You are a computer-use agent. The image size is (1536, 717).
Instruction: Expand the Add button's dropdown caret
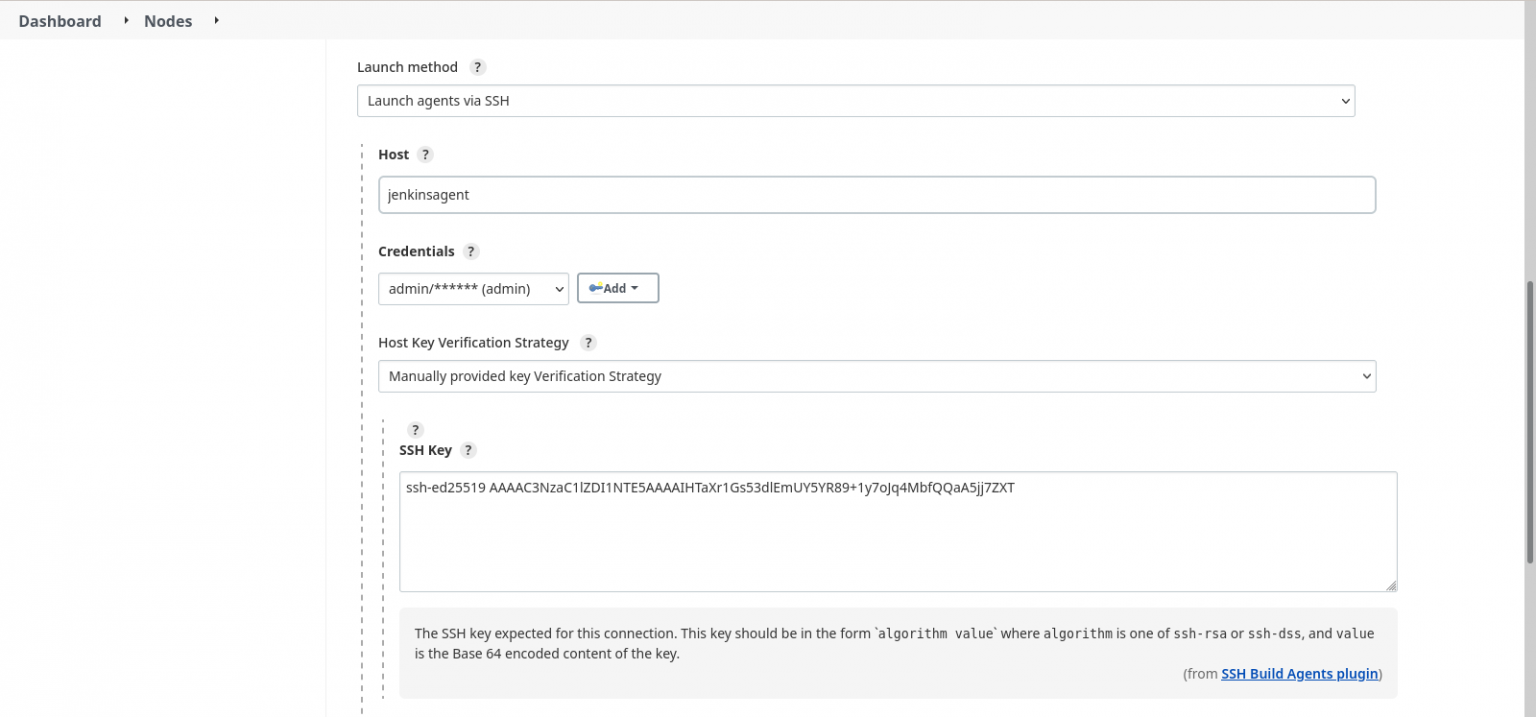tap(636, 287)
